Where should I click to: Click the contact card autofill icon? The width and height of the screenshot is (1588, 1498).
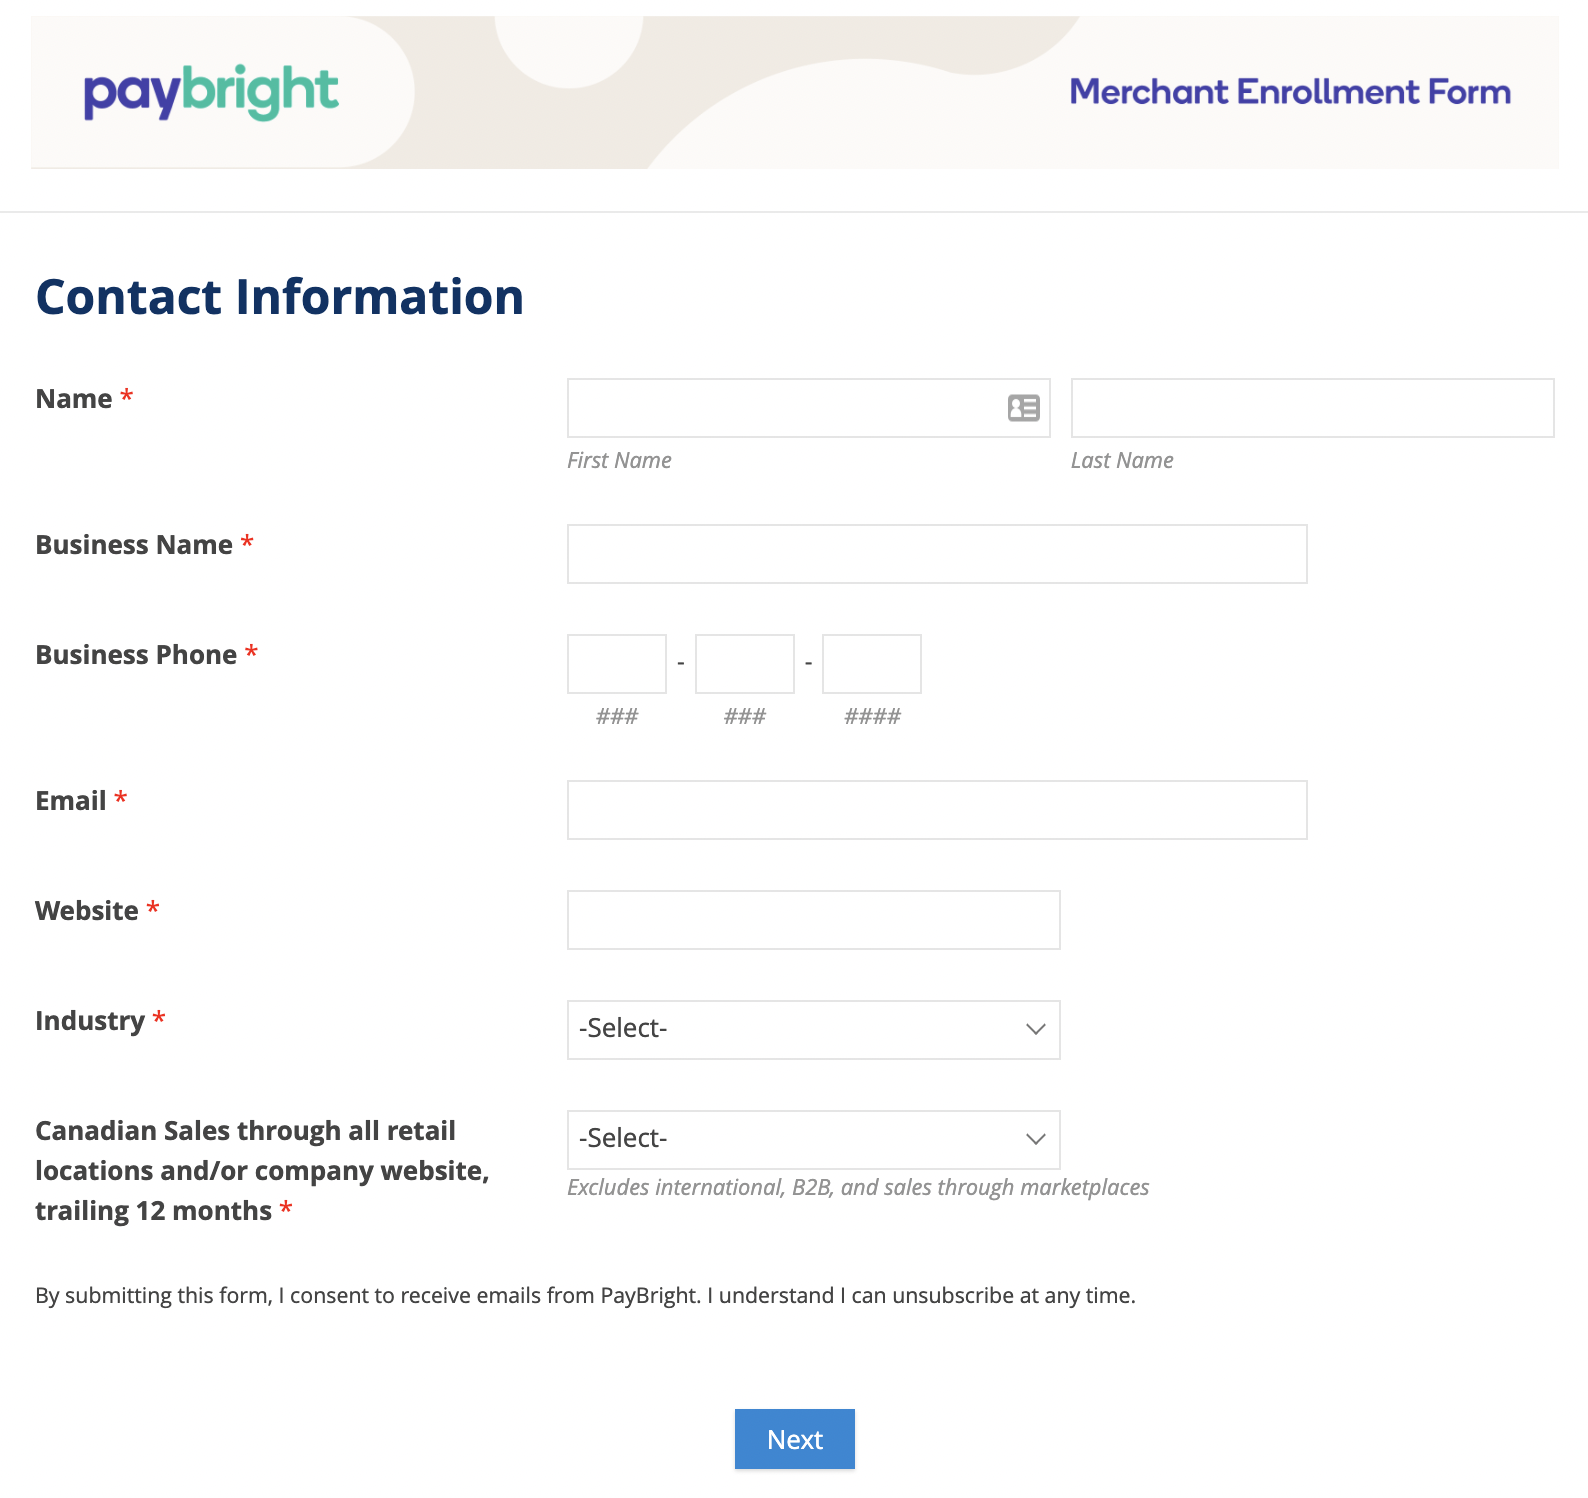[x=1023, y=408]
